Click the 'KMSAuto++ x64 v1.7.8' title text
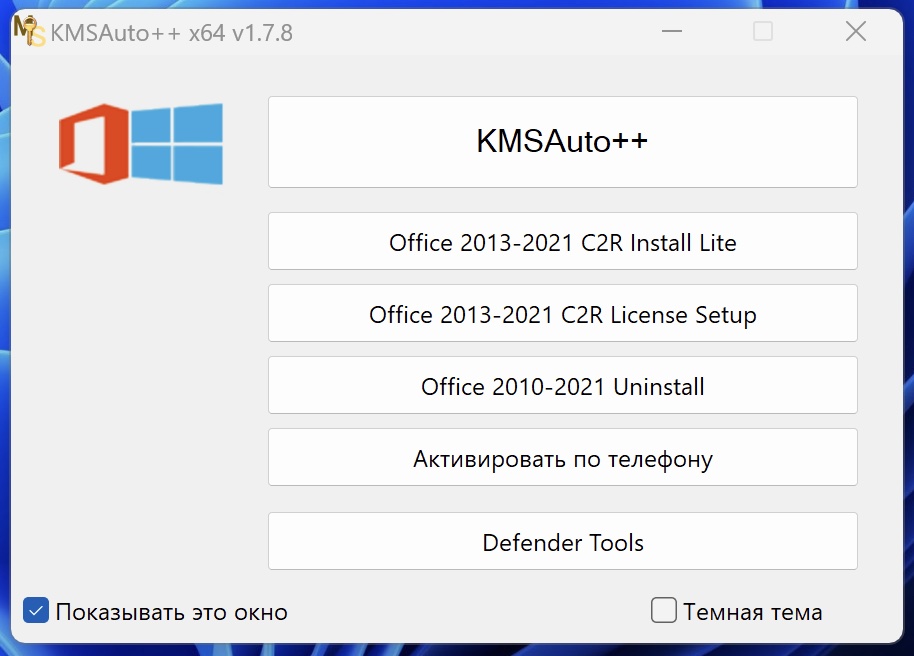 pyautogui.click(x=172, y=33)
